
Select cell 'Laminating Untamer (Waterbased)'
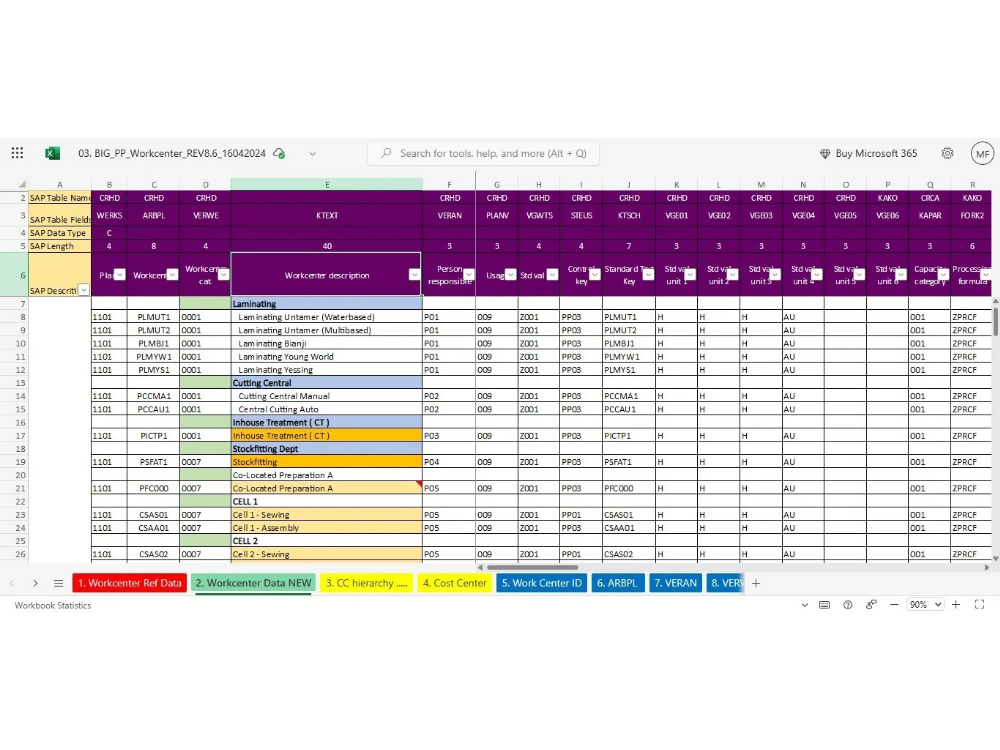(x=327, y=317)
